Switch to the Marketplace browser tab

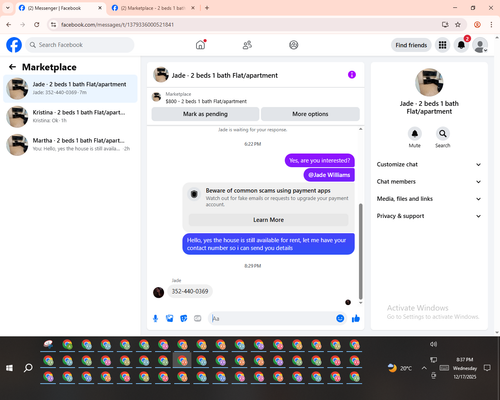[x=153, y=8]
